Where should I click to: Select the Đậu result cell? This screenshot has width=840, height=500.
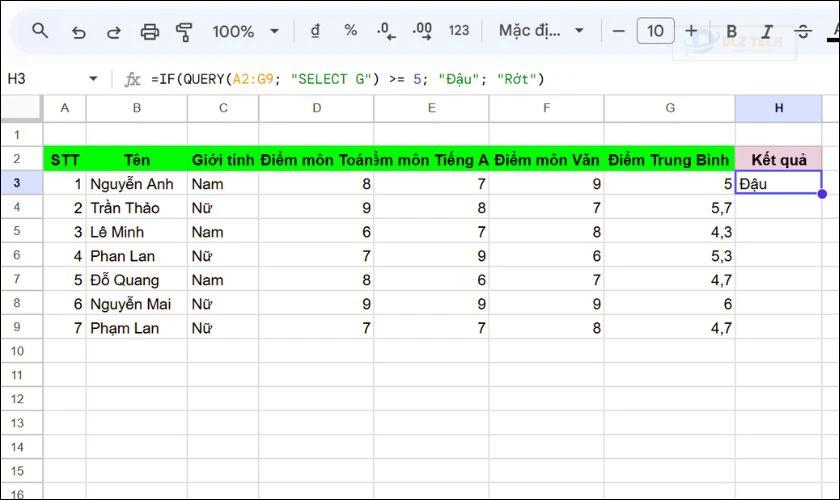pos(778,183)
